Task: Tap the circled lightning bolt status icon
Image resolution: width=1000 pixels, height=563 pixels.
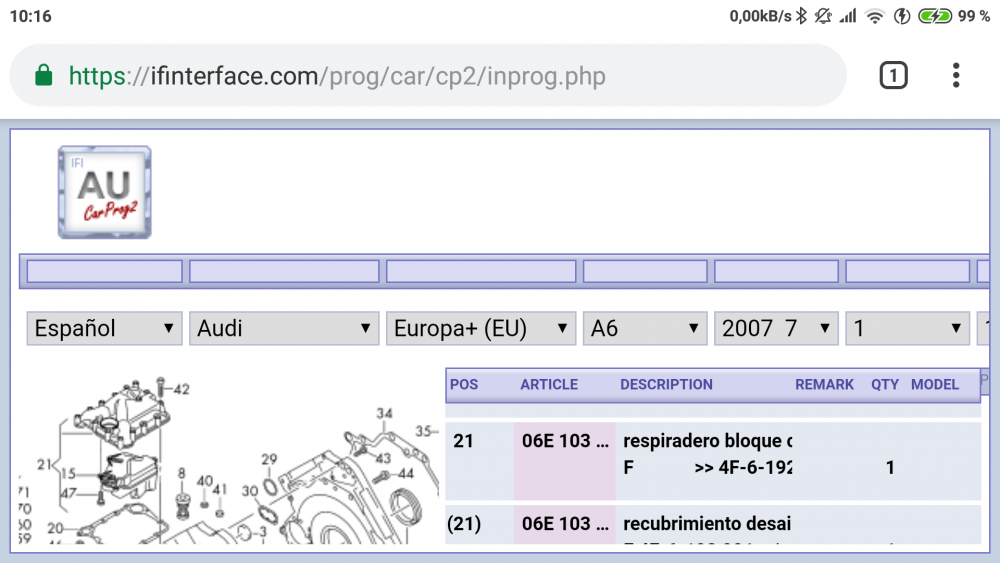Action: pyautogui.click(x=902, y=16)
